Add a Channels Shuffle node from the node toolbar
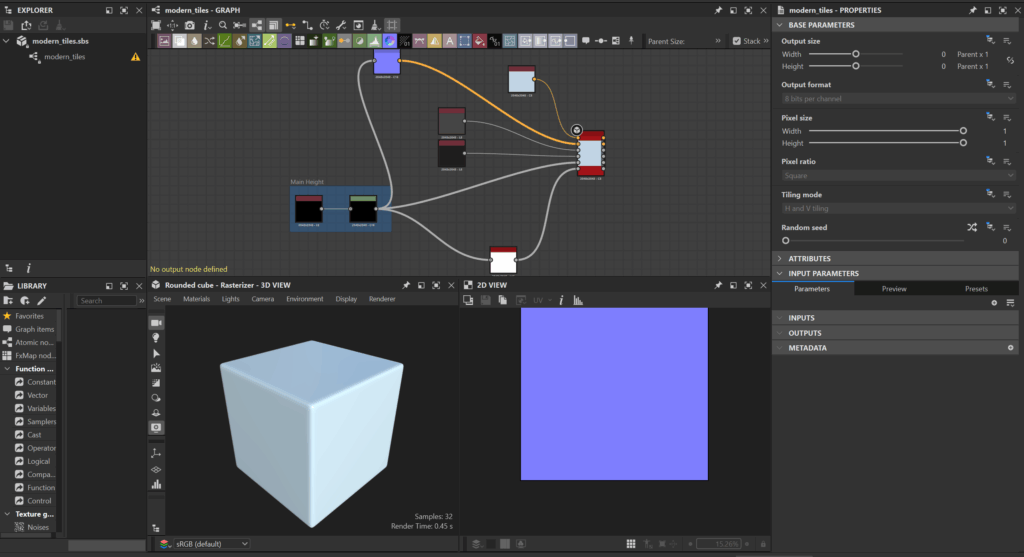1024x557 pixels. [x=209, y=41]
